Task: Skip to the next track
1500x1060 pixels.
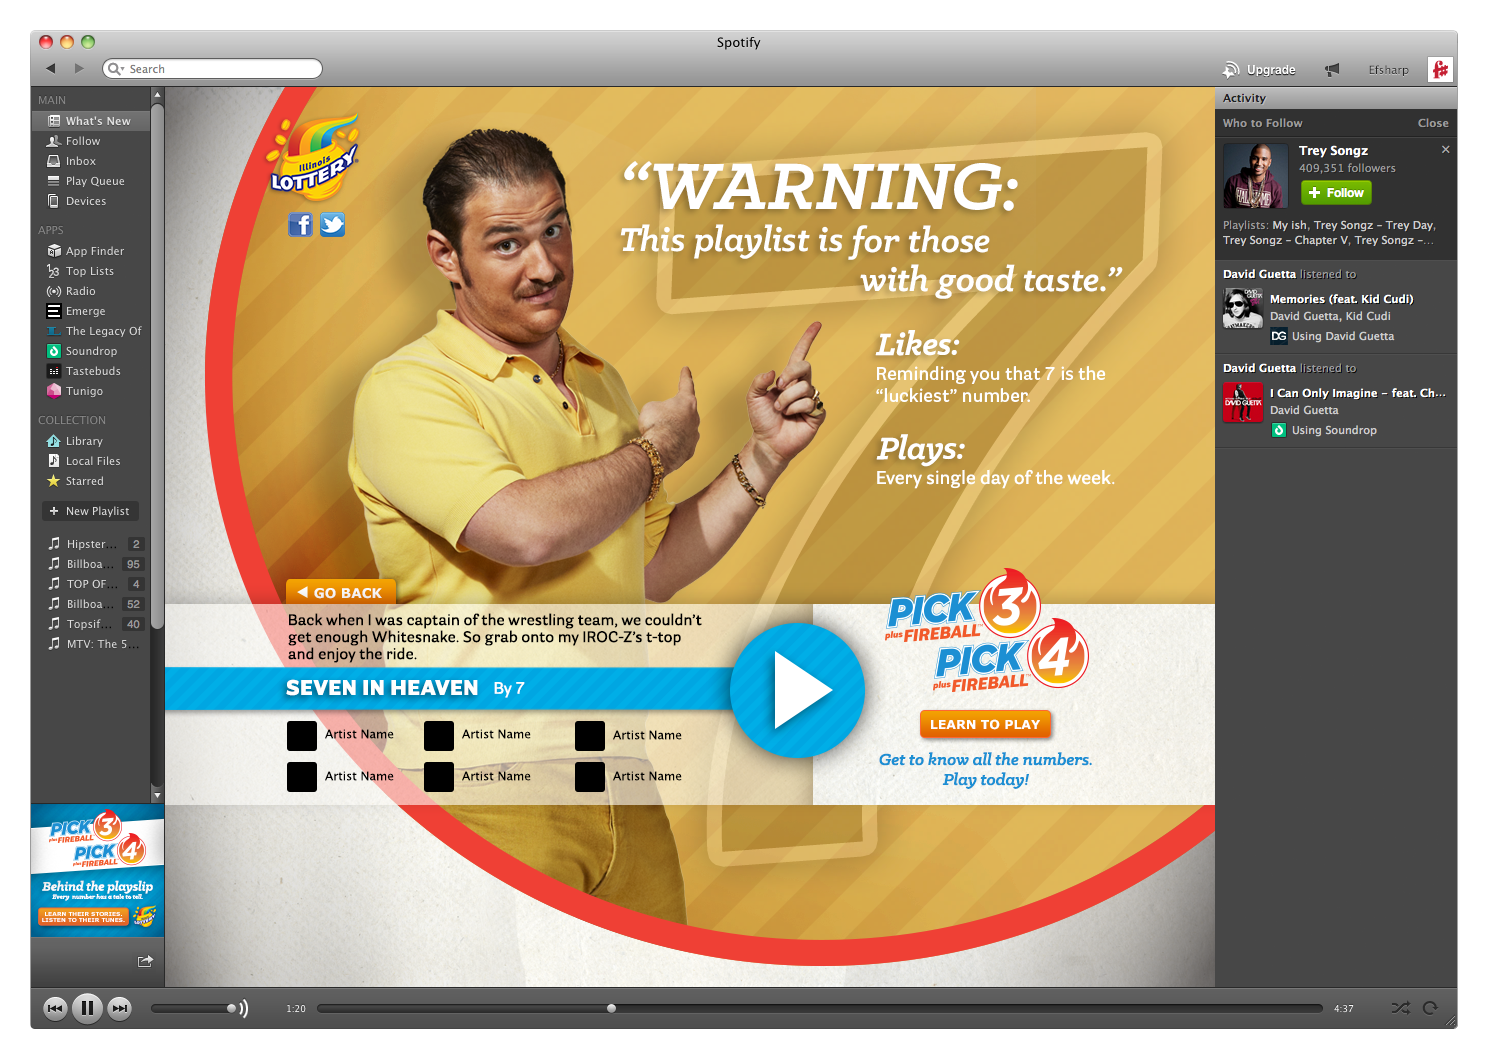Action: (x=120, y=1008)
